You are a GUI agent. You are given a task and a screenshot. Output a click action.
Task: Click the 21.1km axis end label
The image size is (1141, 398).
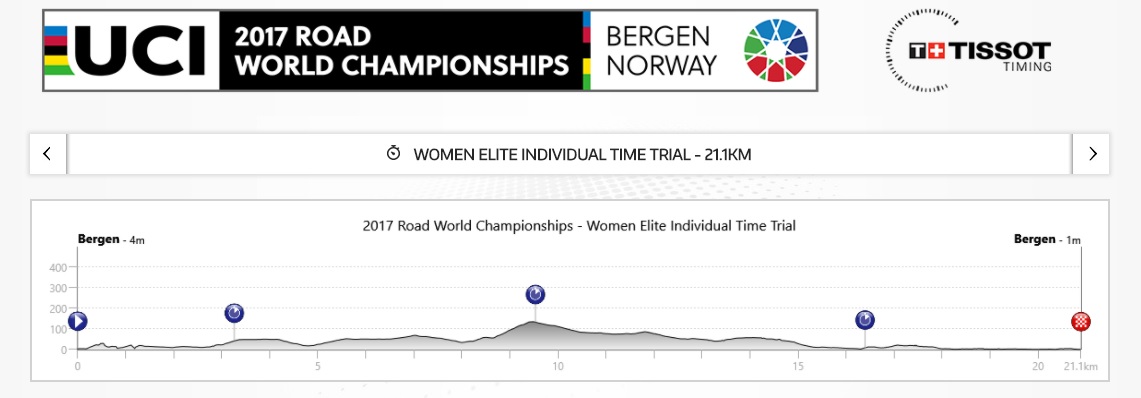click(1081, 366)
